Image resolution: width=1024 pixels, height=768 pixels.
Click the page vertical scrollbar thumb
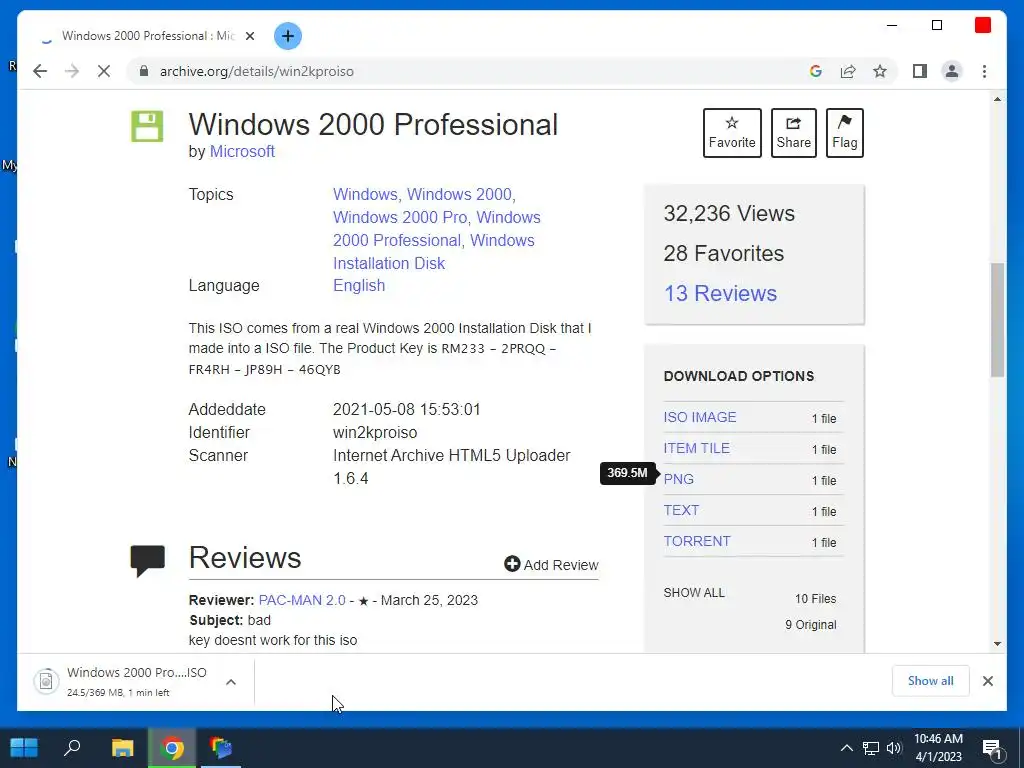click(997, 320)
